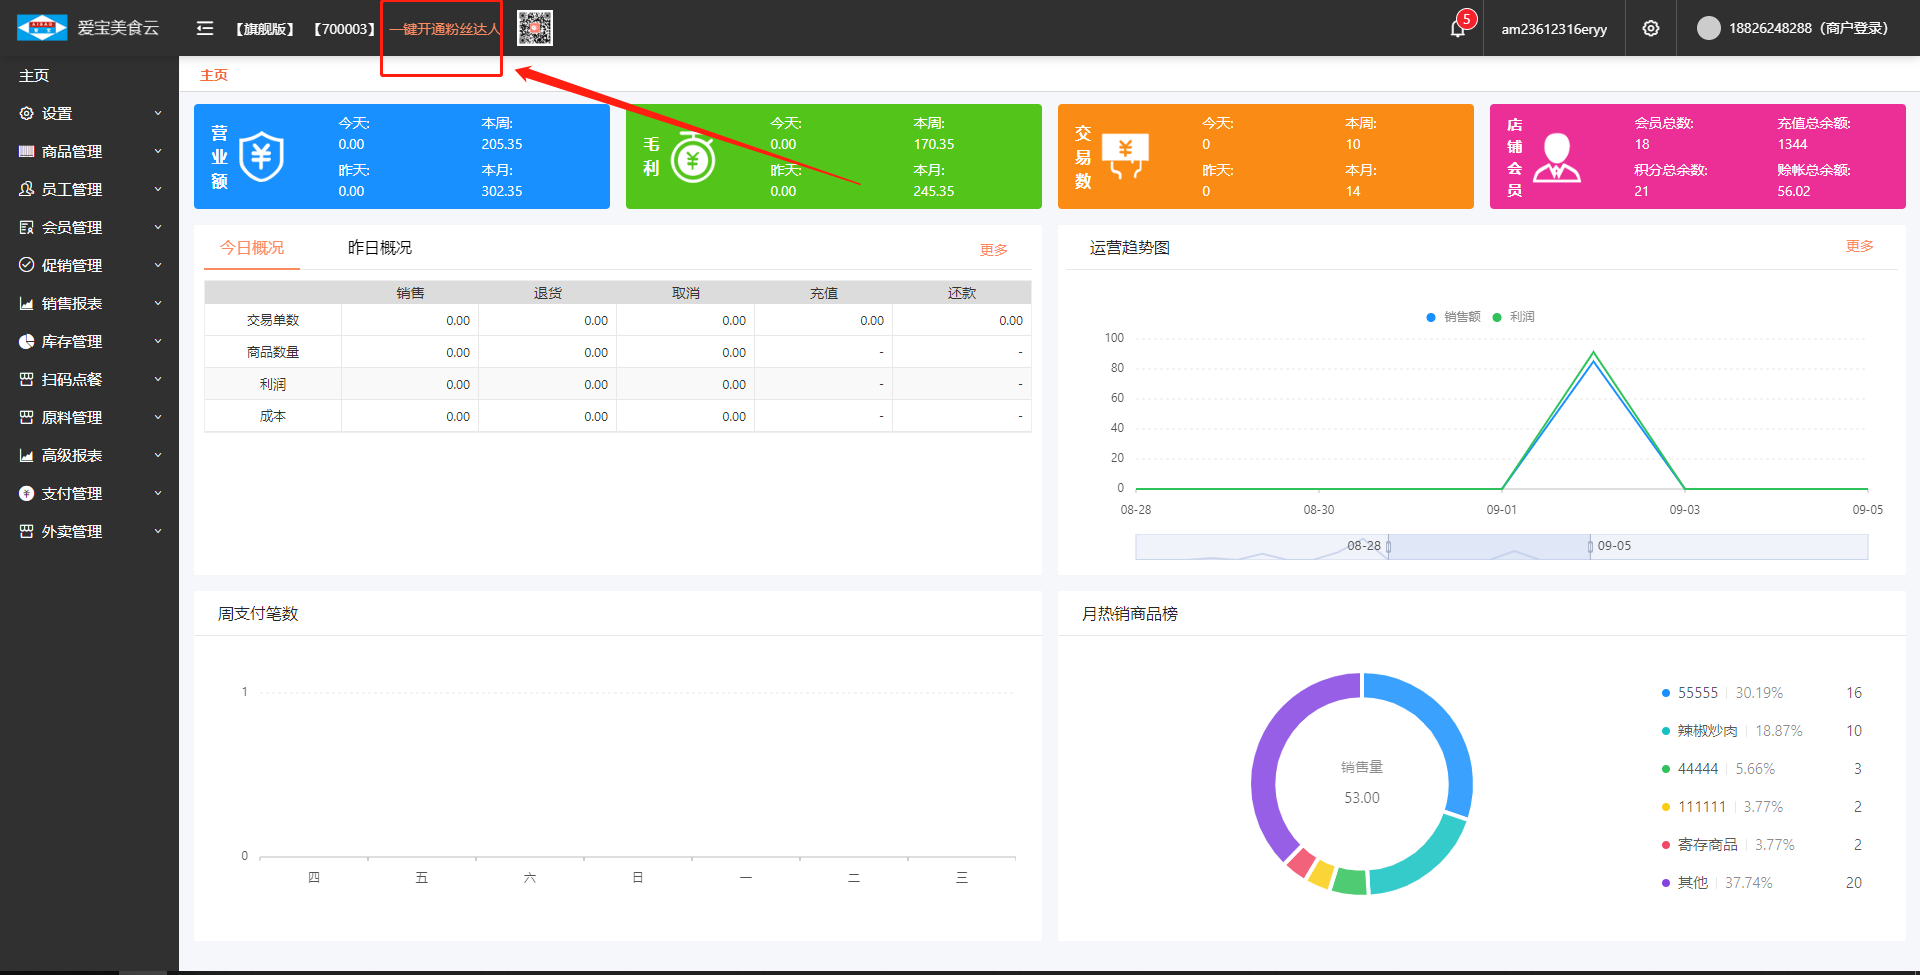Viewport: 1920px width, 975px height.
Task: Collapse sidebar using the hamburger menu icon
Action: tap(205, 28)
